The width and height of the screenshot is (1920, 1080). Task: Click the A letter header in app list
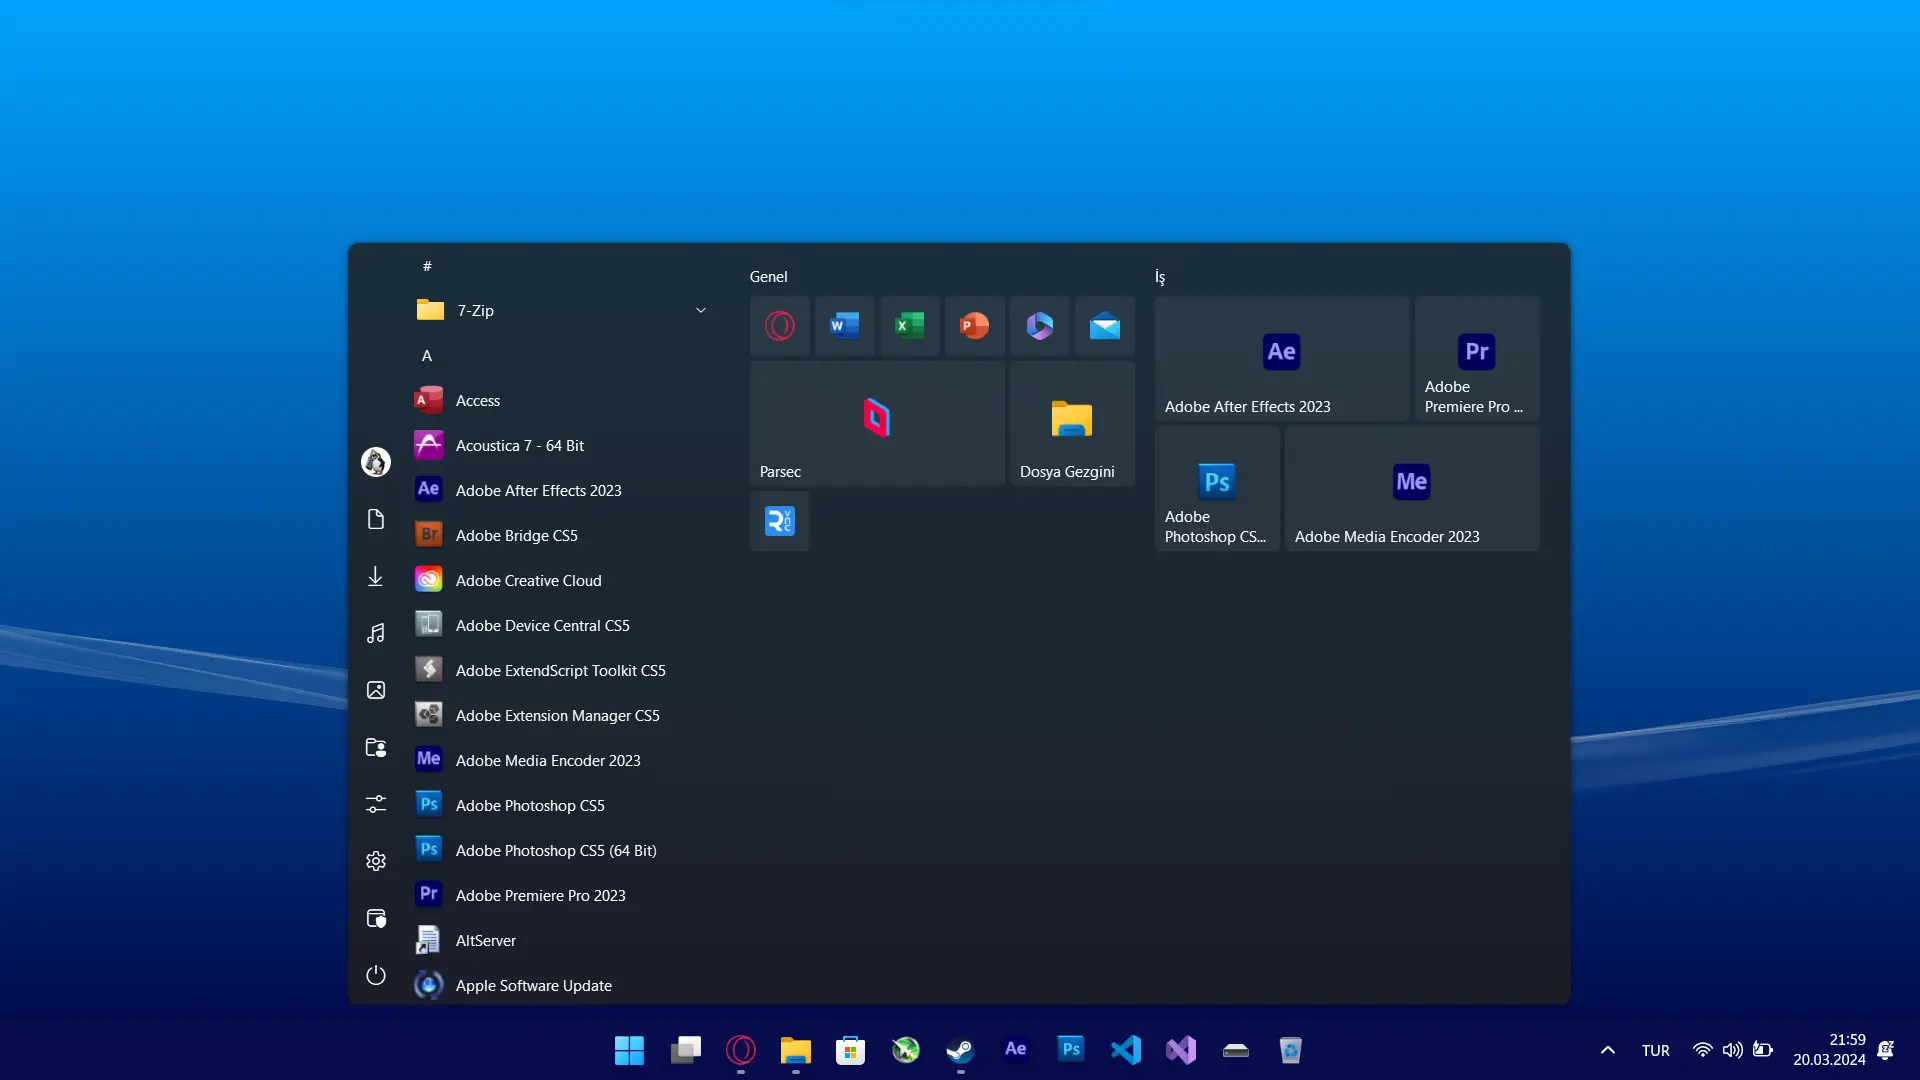[x=427, y=356]
